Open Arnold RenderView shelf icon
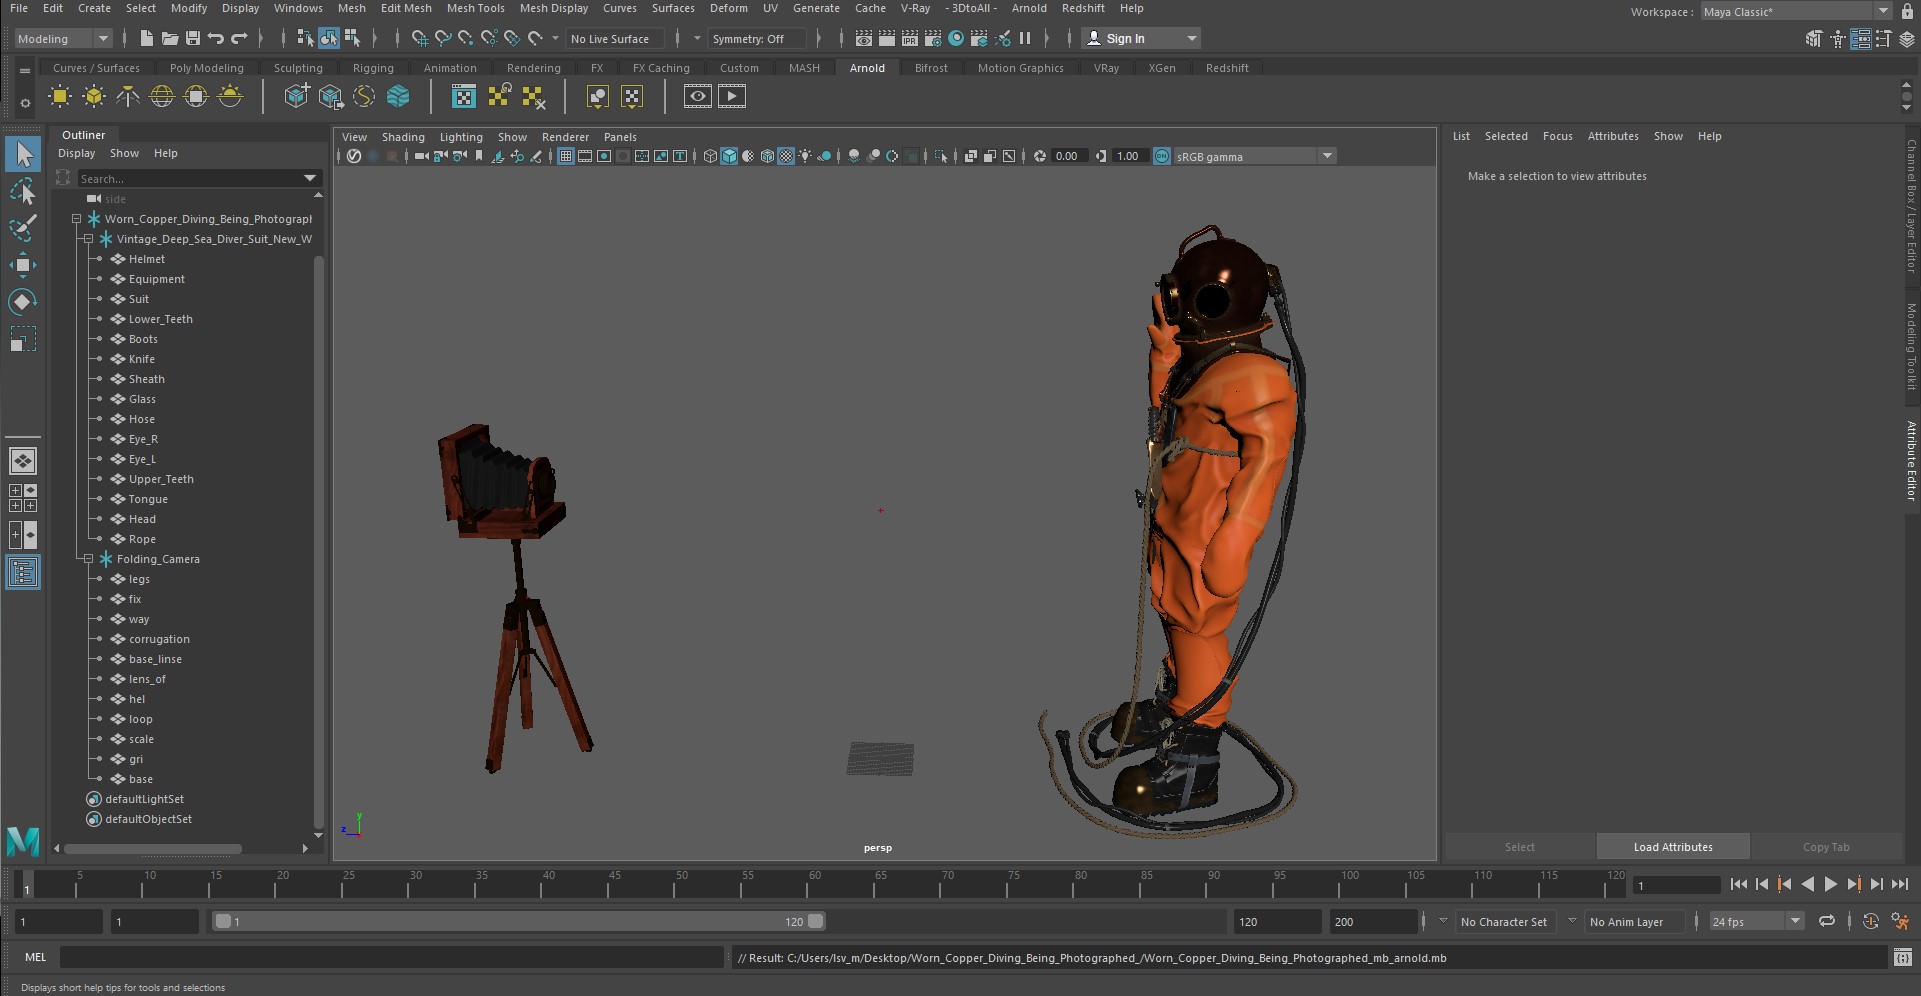Image resolution: width=1921 pixels, height=996 pixels. click(x=698, y=97)
